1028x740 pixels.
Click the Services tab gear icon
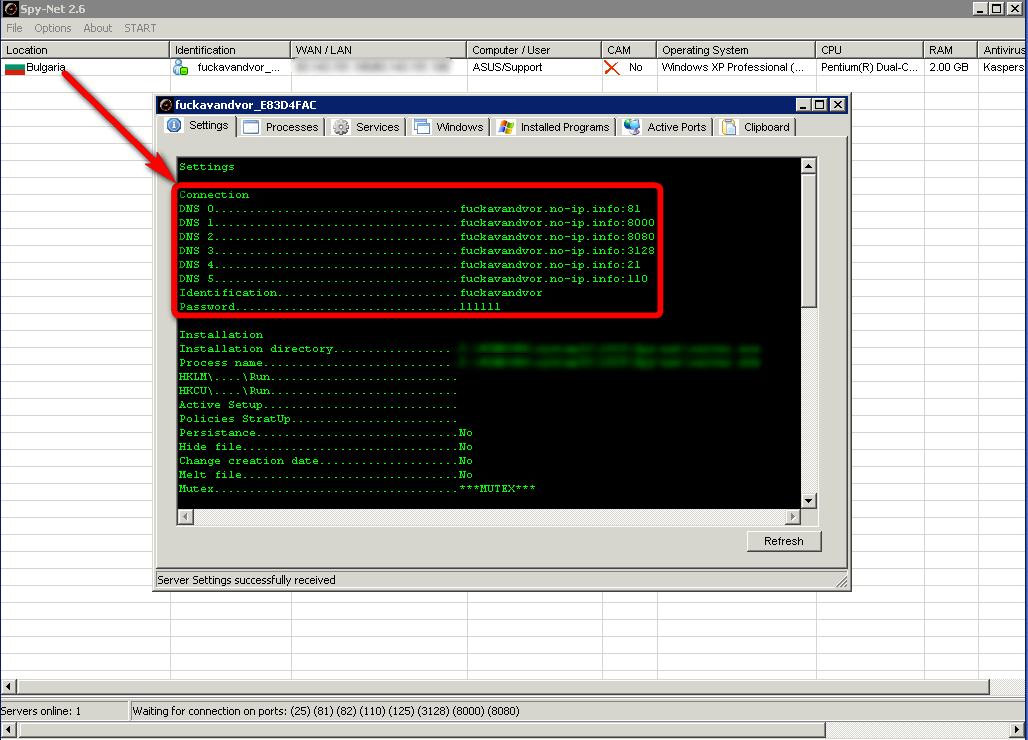[341, 127]
